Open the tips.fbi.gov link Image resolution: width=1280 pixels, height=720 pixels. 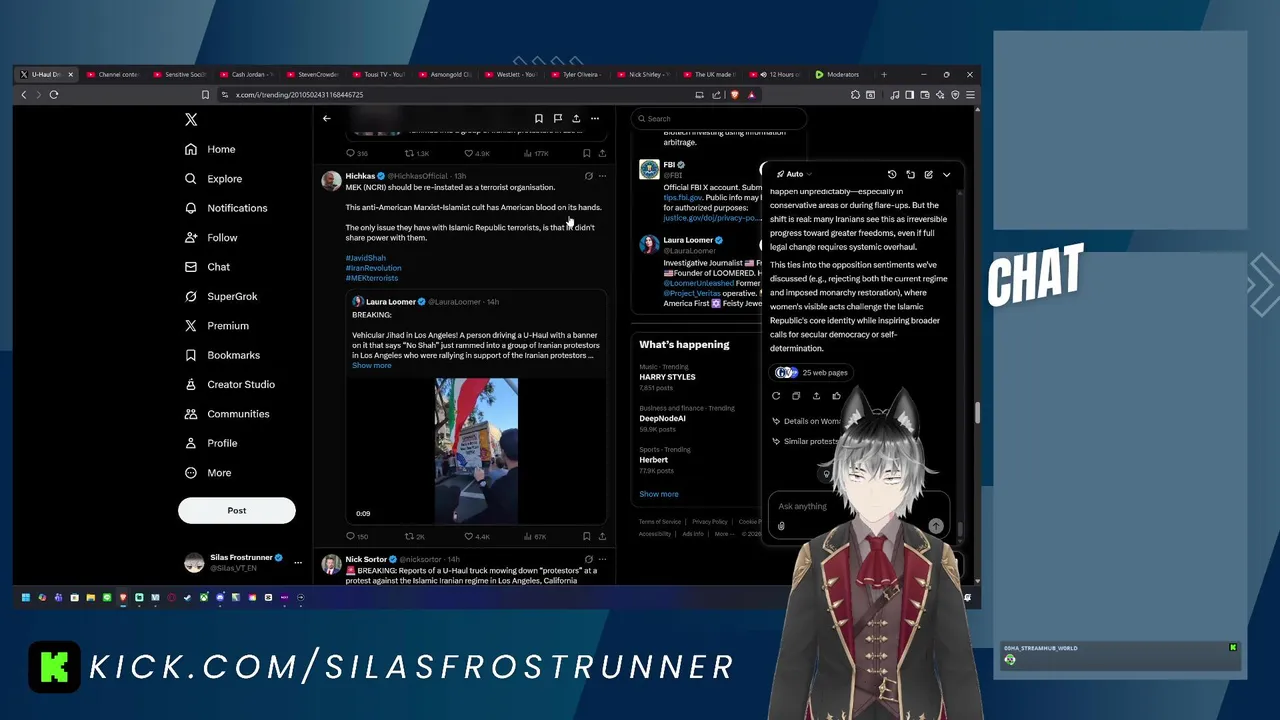click(x=683, y=198)
